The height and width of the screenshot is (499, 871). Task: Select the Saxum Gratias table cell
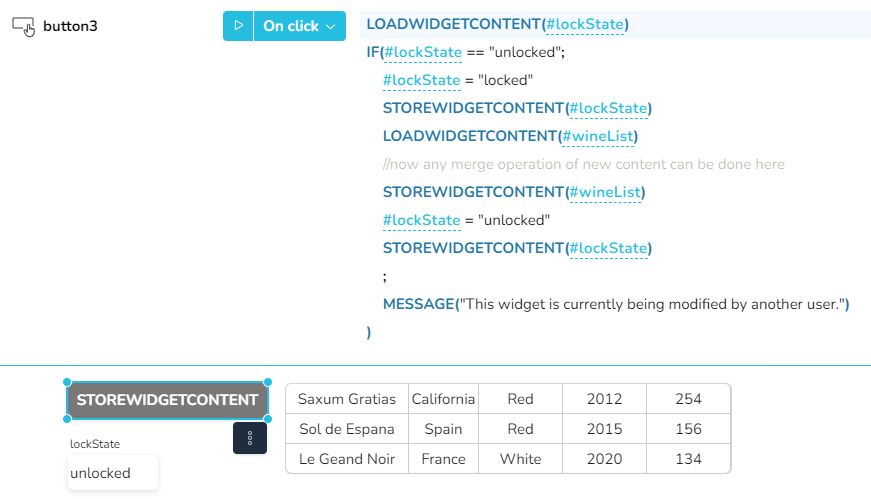click(347, 399)
